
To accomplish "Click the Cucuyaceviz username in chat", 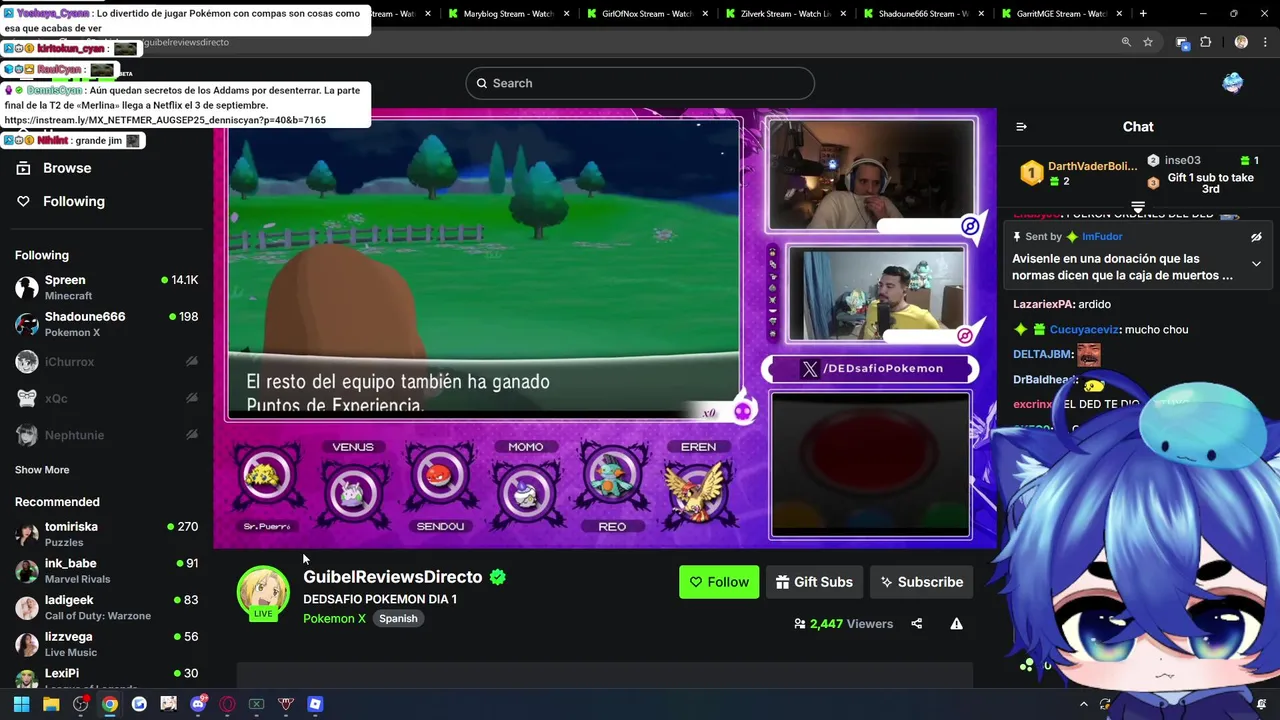I will pyautogui.click(x=1084, y=329).
